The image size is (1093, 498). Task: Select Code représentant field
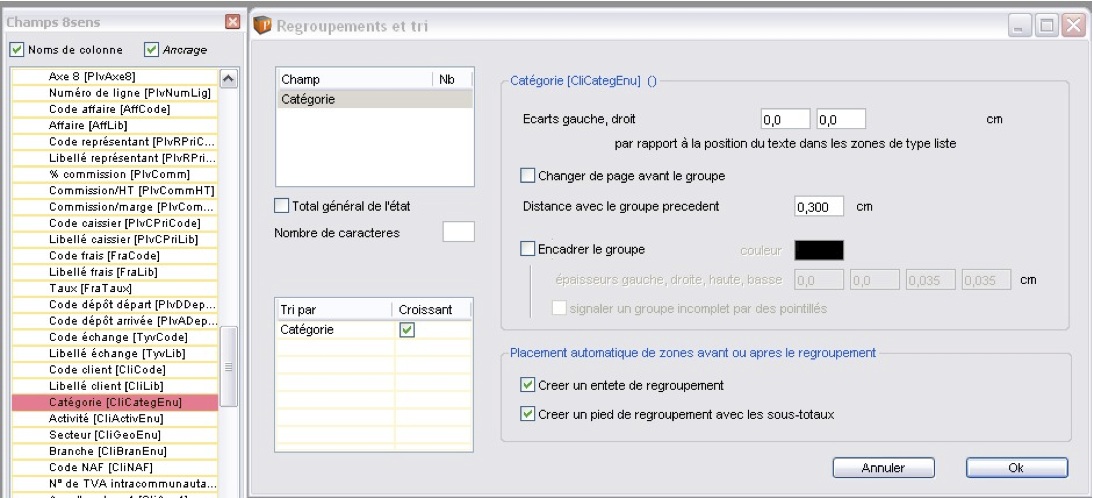pyautogui.click(x=115, y=142)
